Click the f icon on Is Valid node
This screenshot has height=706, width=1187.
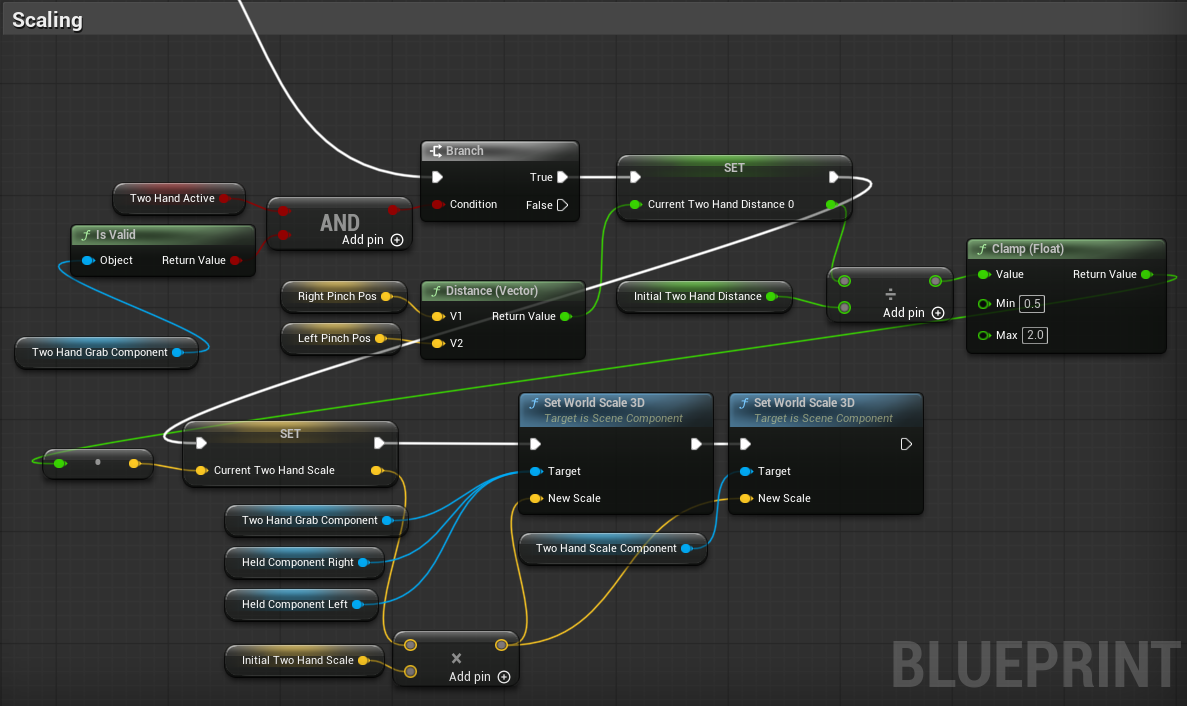pos(85,235)
